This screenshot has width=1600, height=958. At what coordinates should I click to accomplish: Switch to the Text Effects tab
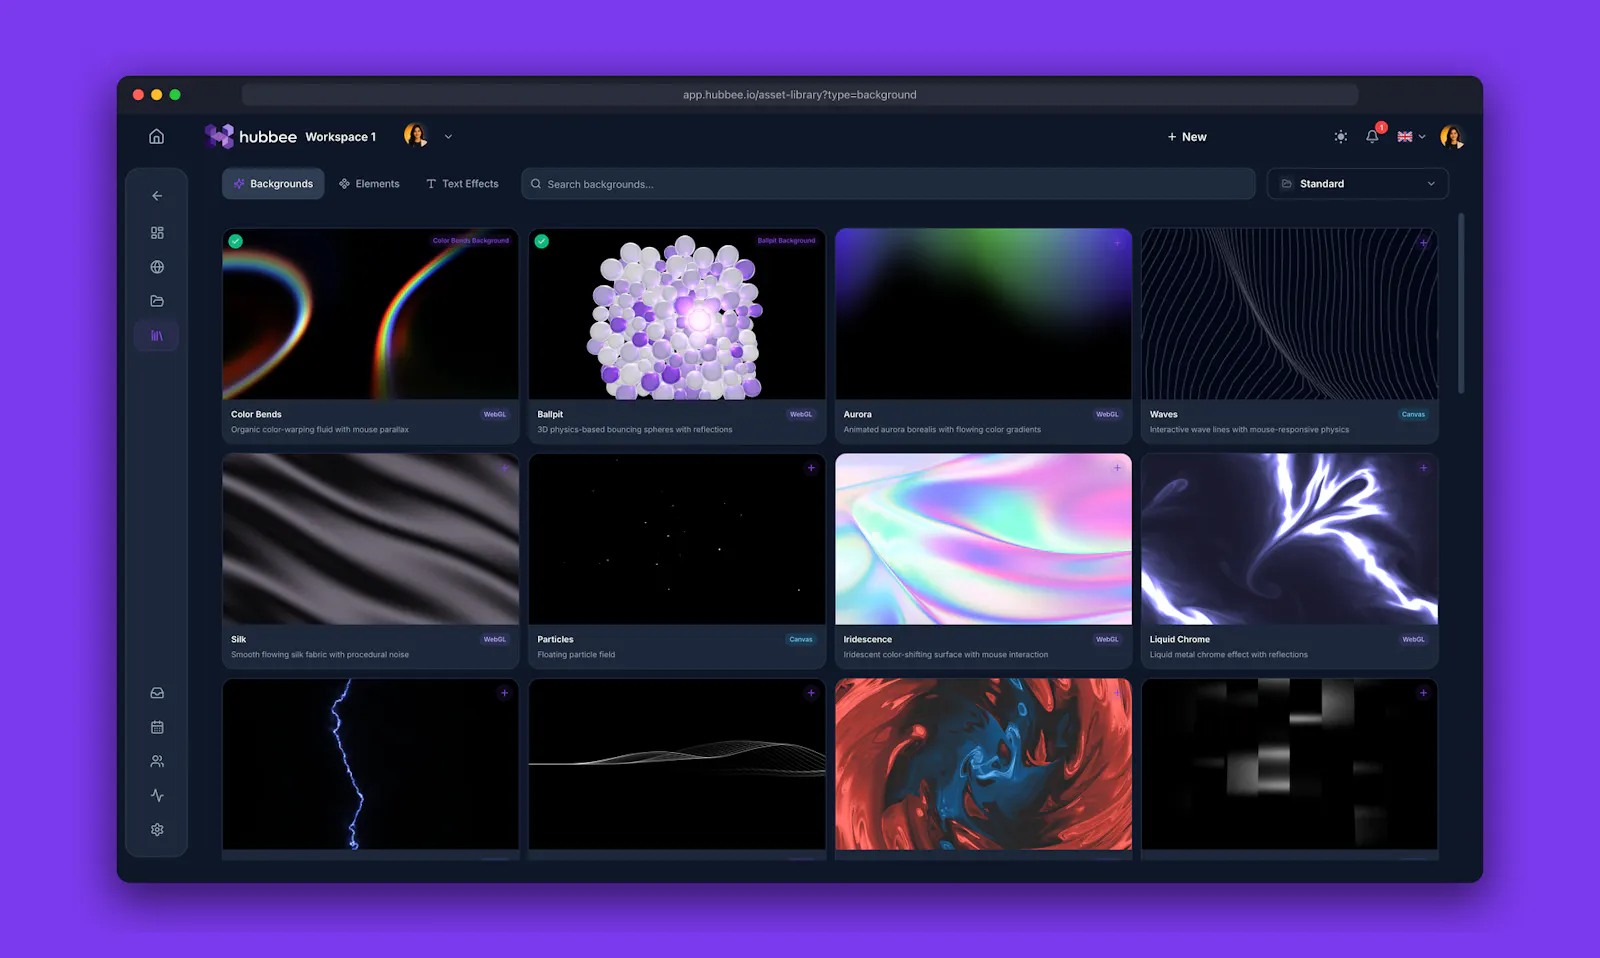[x=462, y=184]
